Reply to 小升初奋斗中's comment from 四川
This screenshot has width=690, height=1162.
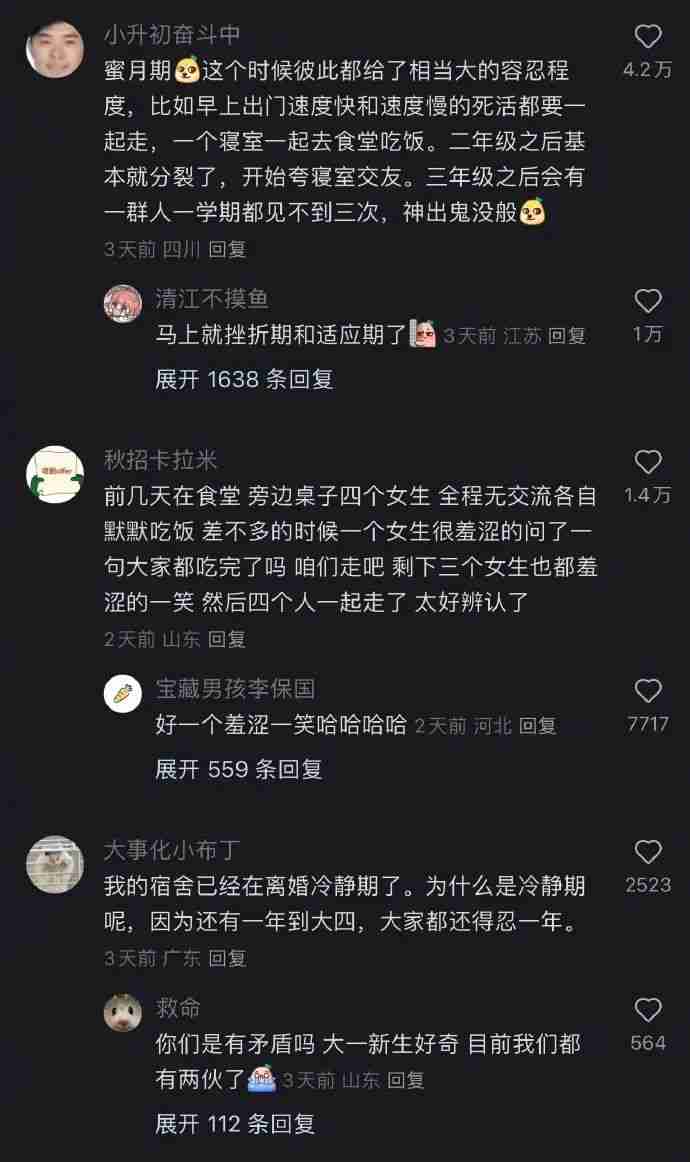point(227,249)
